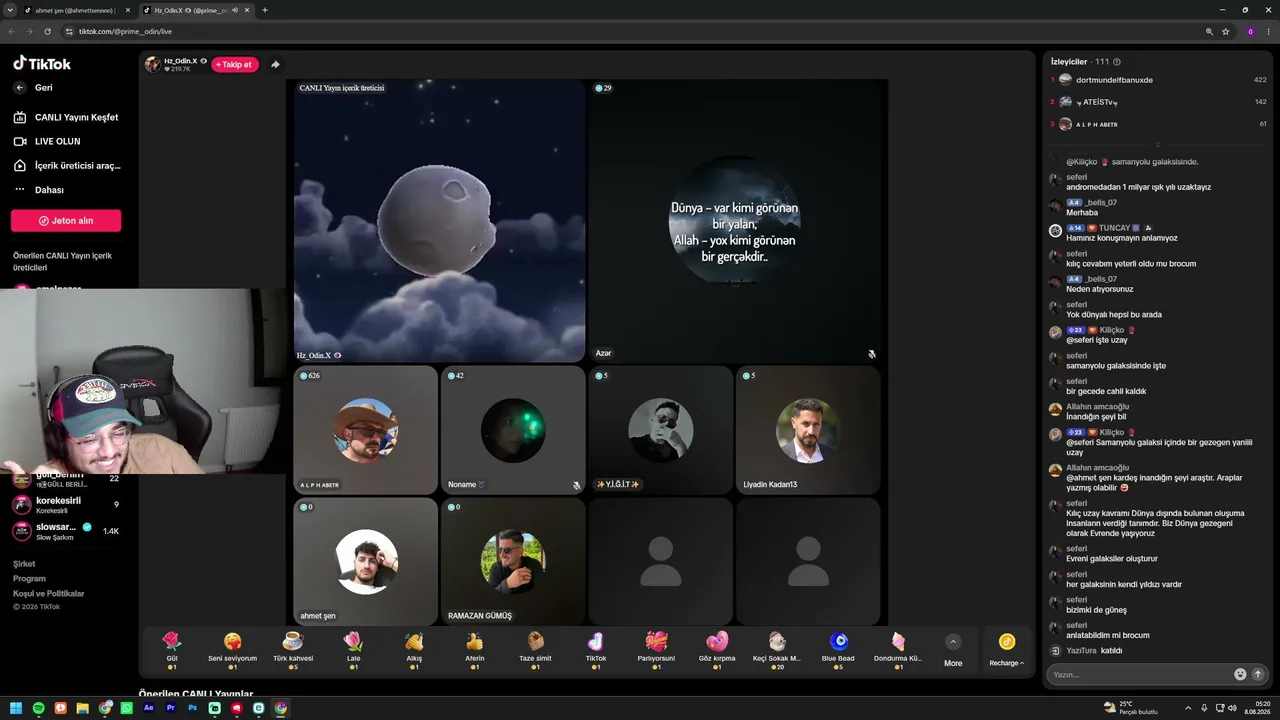Open the İzleyiciler help info icon

pyautogui.click(x=1117, y=62)
